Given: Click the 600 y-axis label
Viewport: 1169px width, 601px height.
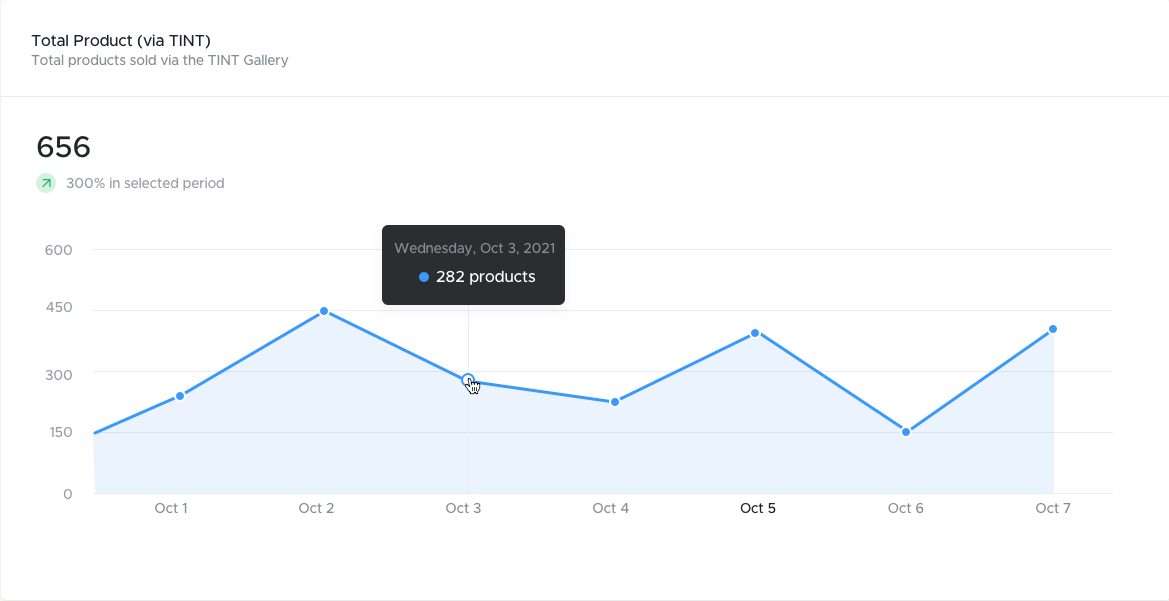Looking at the screenshot, I should pos(58,250).
